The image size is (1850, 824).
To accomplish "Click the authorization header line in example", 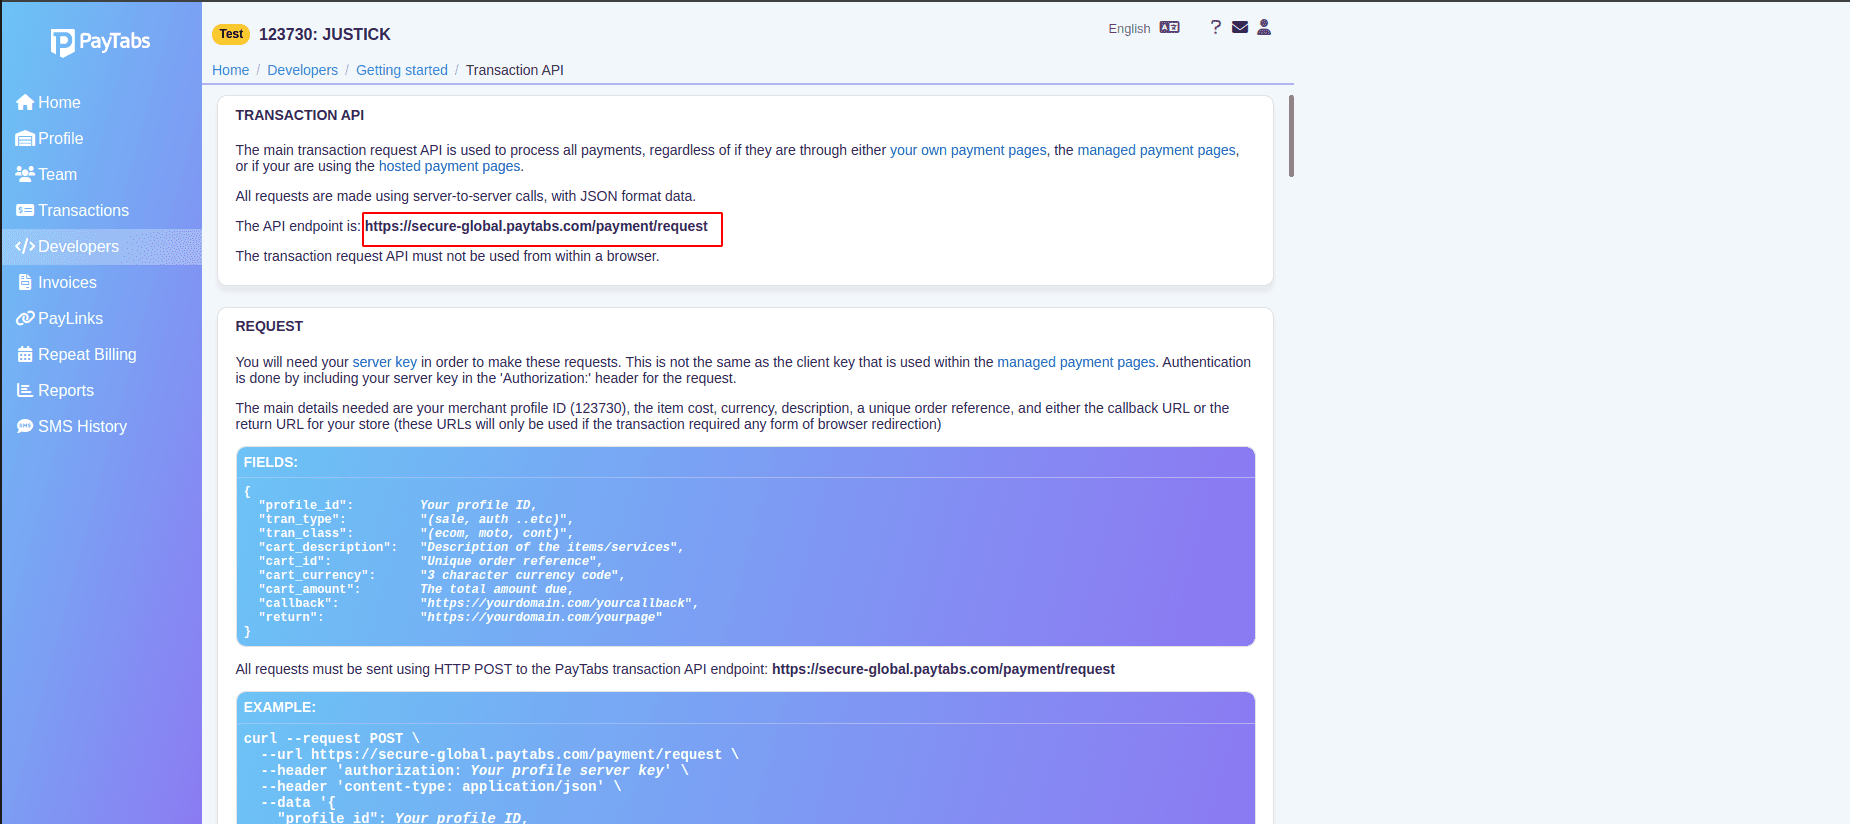I will pos(475,770).
